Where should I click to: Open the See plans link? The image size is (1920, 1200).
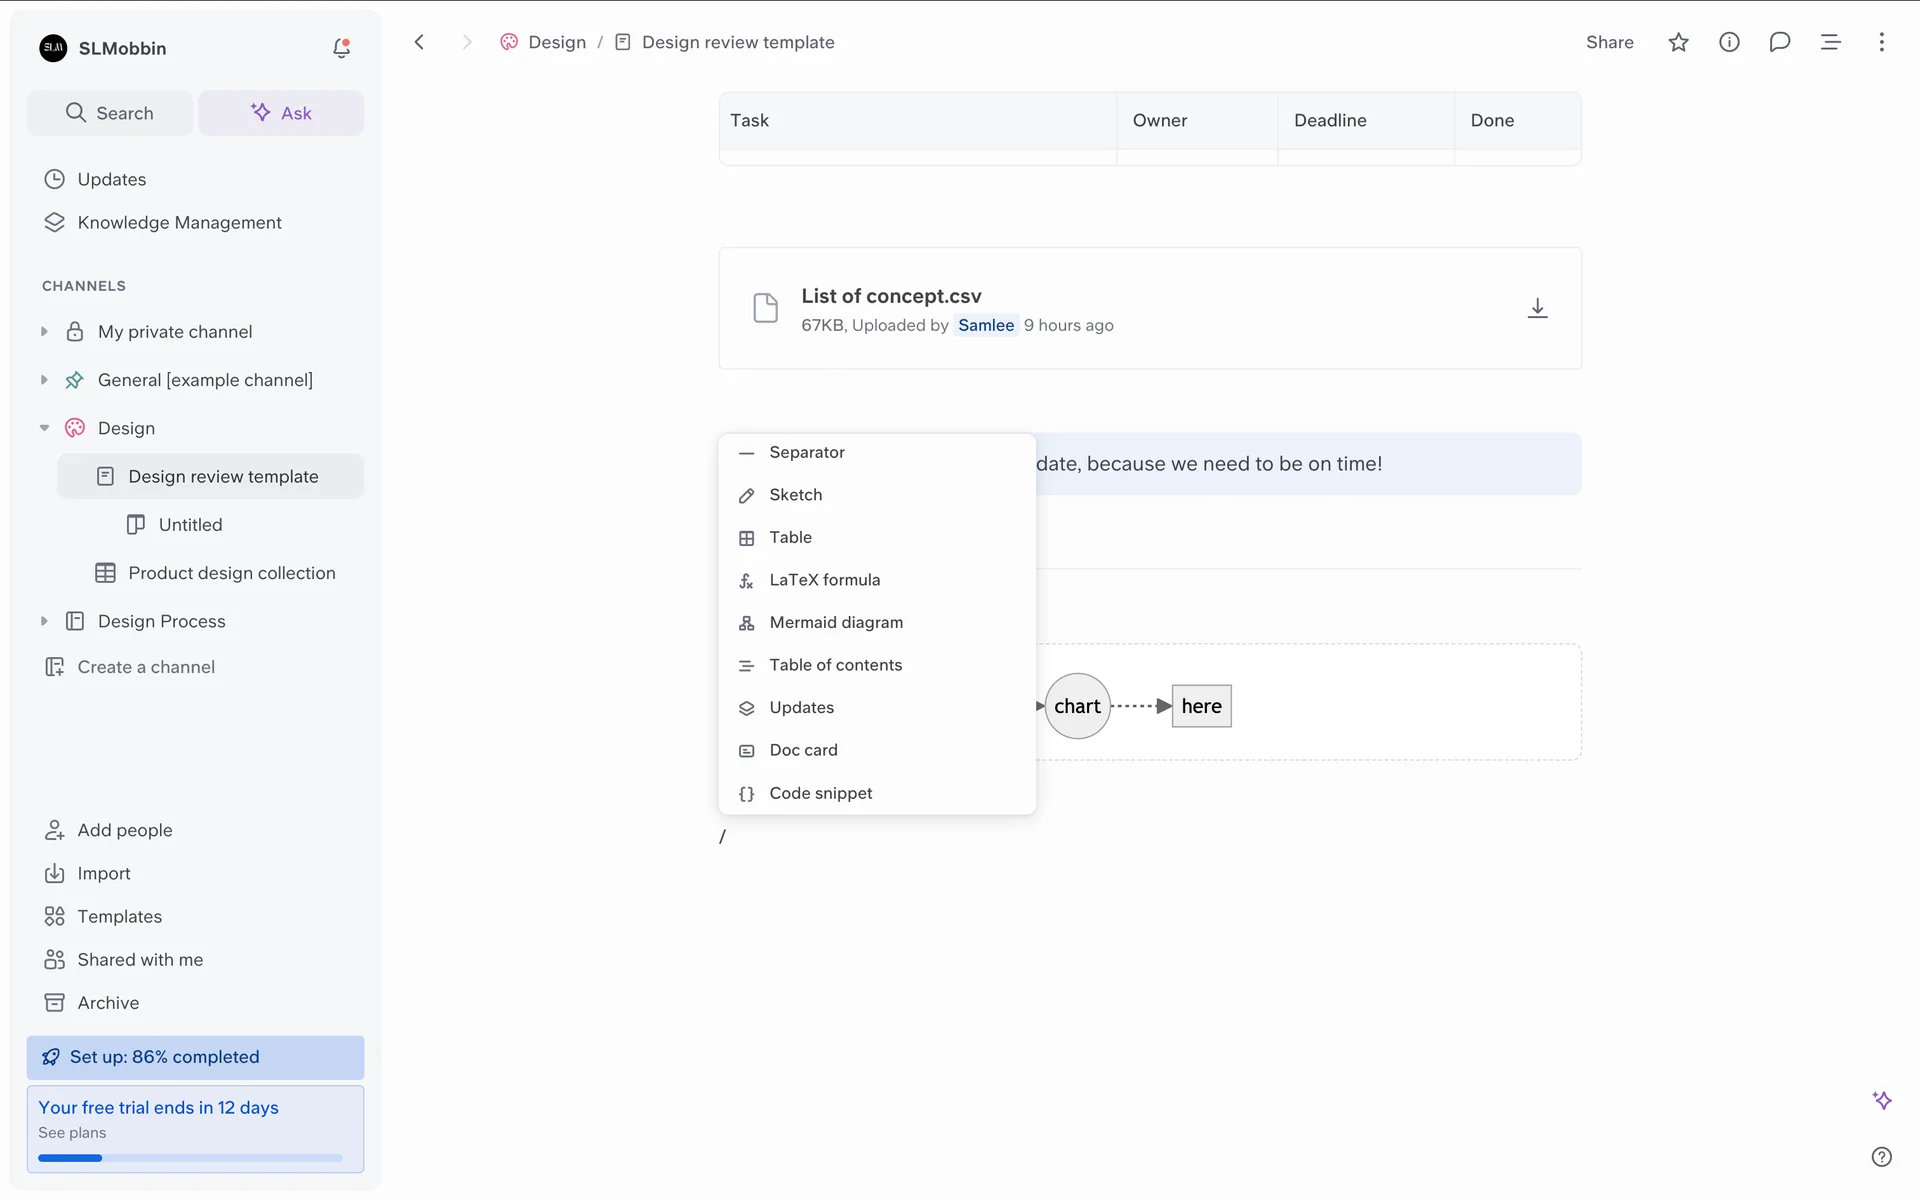72,1132
